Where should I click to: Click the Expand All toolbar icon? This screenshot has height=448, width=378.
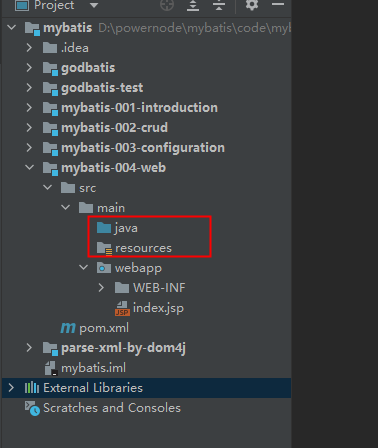[x=193, y=5]
